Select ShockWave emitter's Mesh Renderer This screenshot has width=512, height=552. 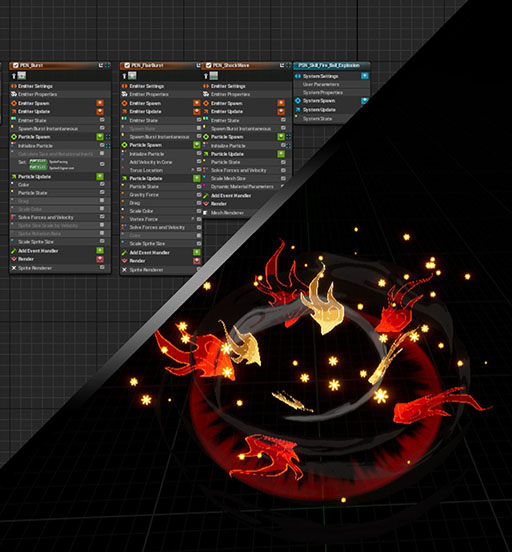(227, 213)
